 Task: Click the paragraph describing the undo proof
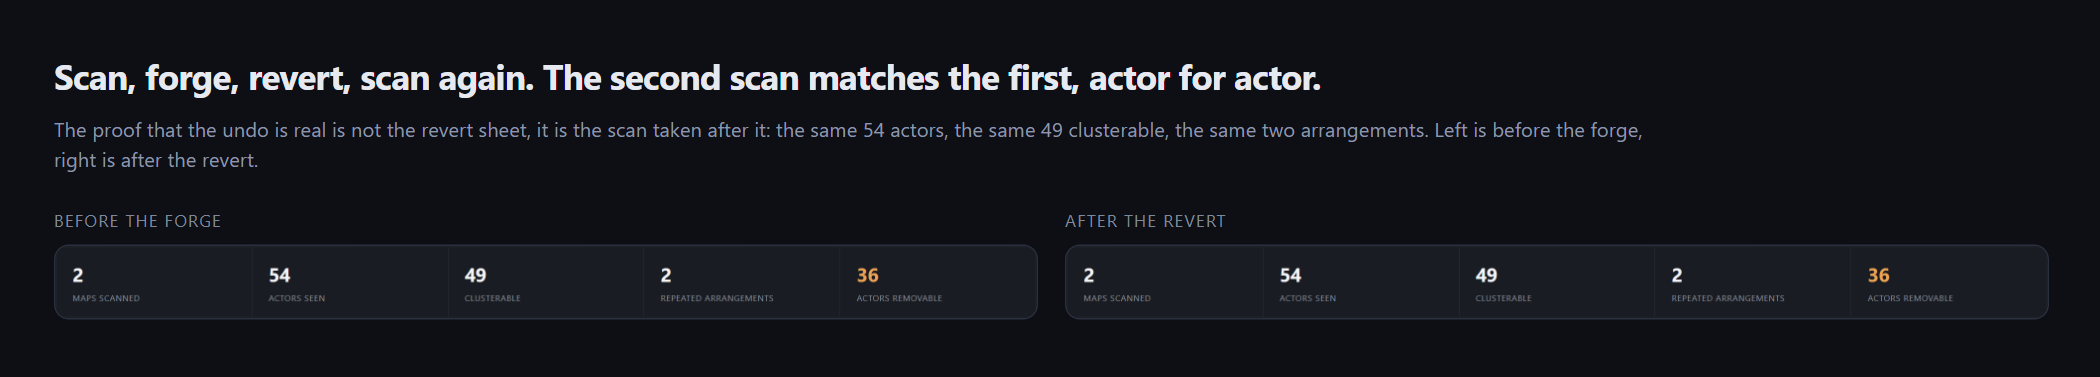[848, 145]
